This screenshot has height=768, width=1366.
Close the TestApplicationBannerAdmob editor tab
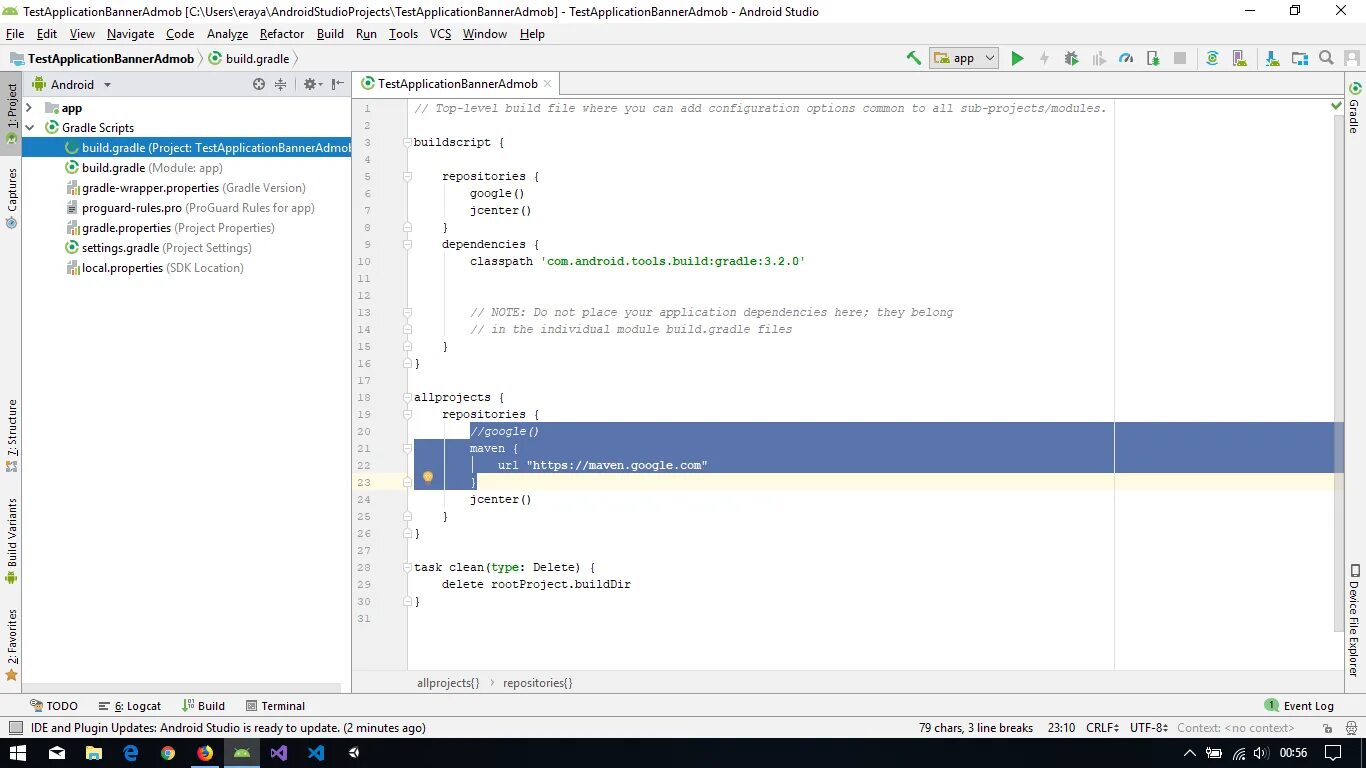[x=548, y=84]
